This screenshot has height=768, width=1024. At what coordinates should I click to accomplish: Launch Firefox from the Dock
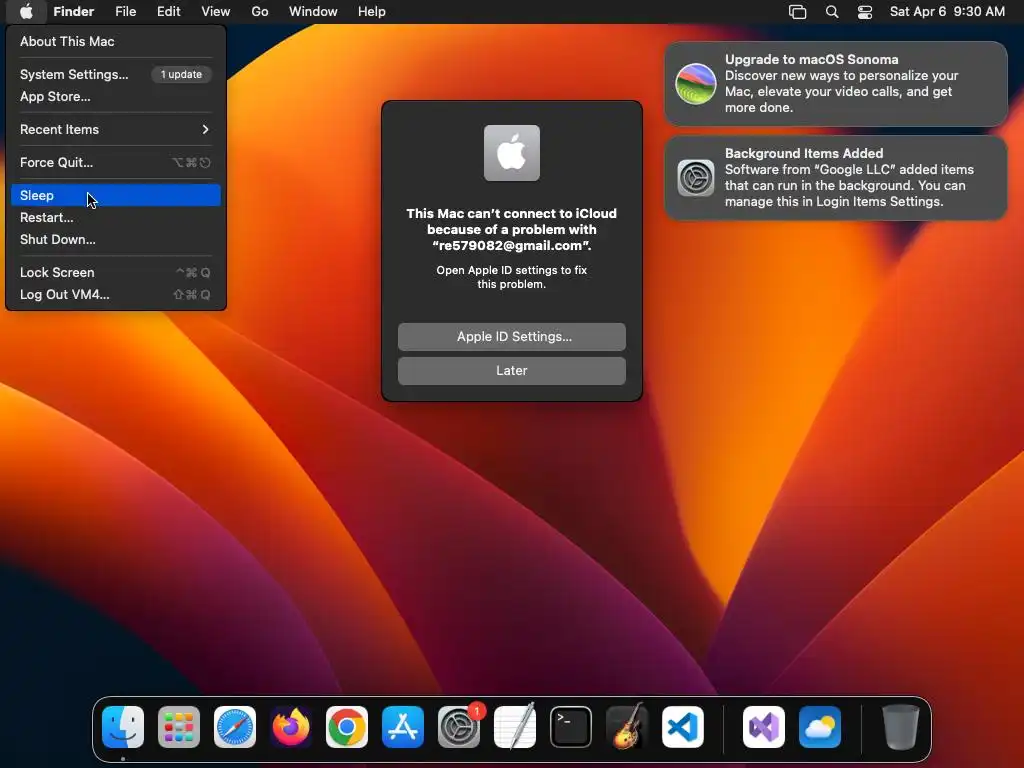click(291, 727)
